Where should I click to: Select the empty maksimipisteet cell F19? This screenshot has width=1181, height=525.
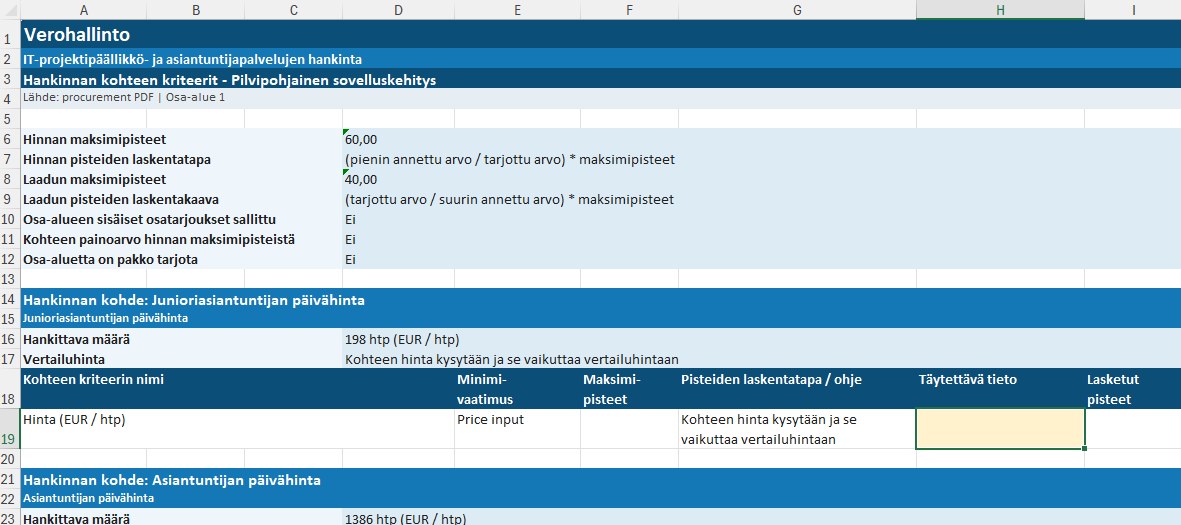(630, 429)
